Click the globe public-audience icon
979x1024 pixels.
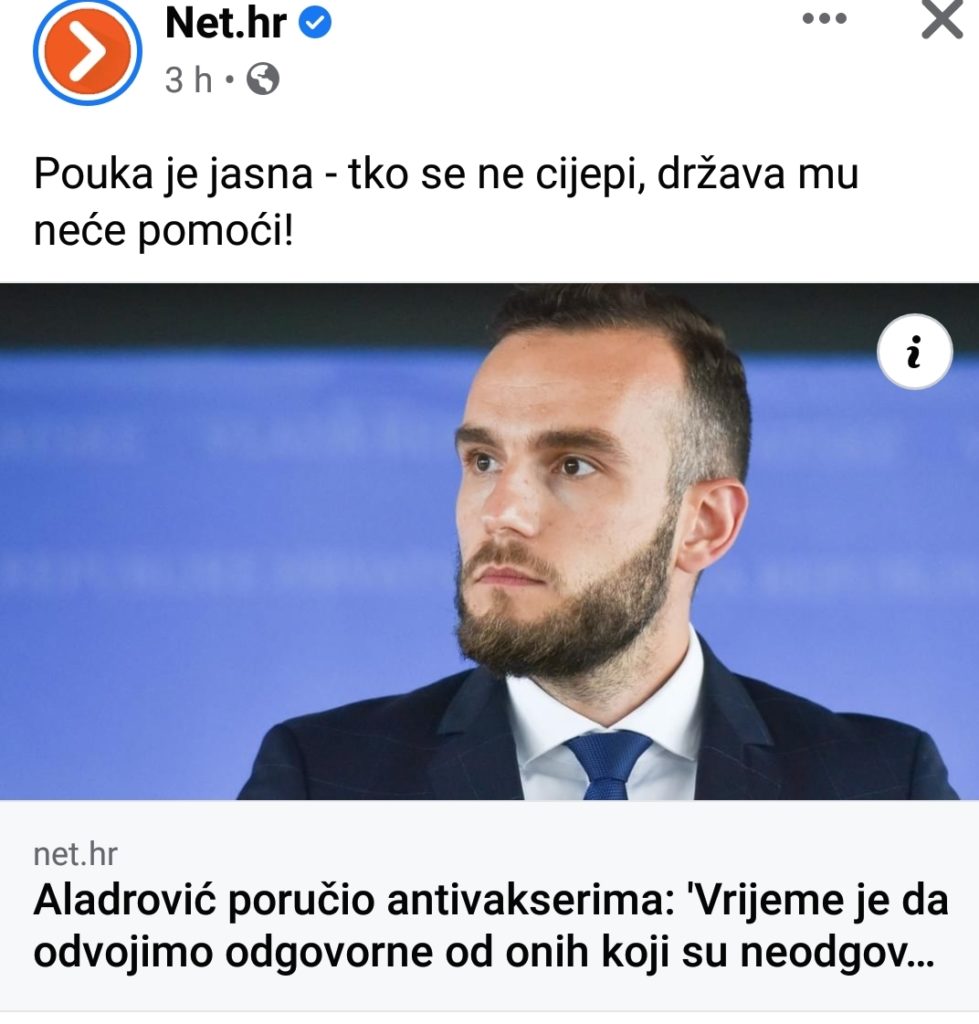point(263,79)
